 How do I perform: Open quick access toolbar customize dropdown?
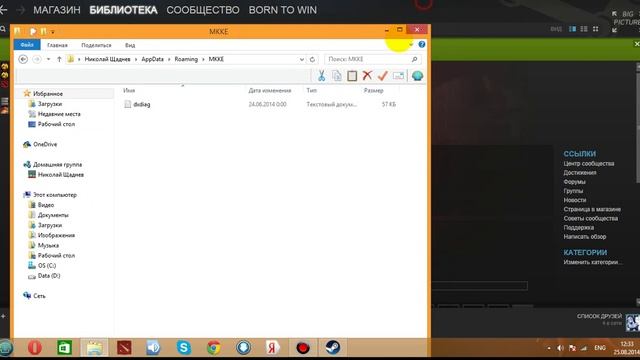pos(53,31)
